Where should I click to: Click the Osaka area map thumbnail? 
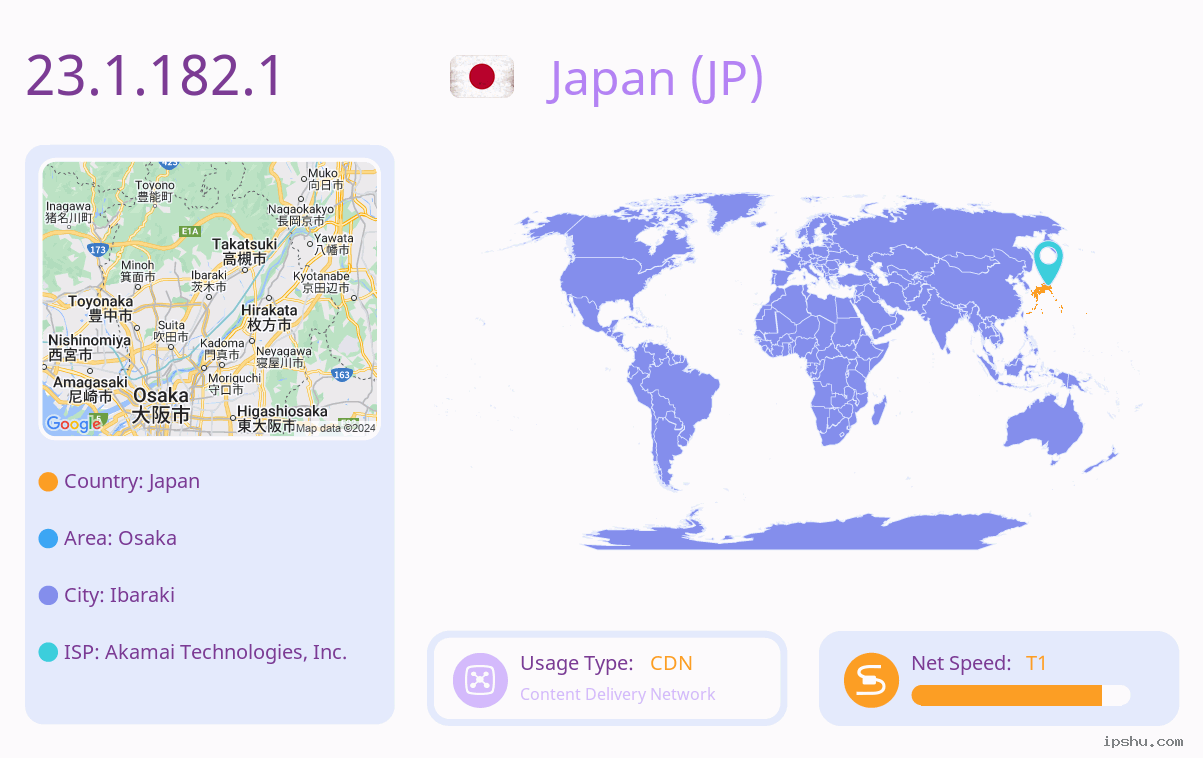click(x=210, y=299)
